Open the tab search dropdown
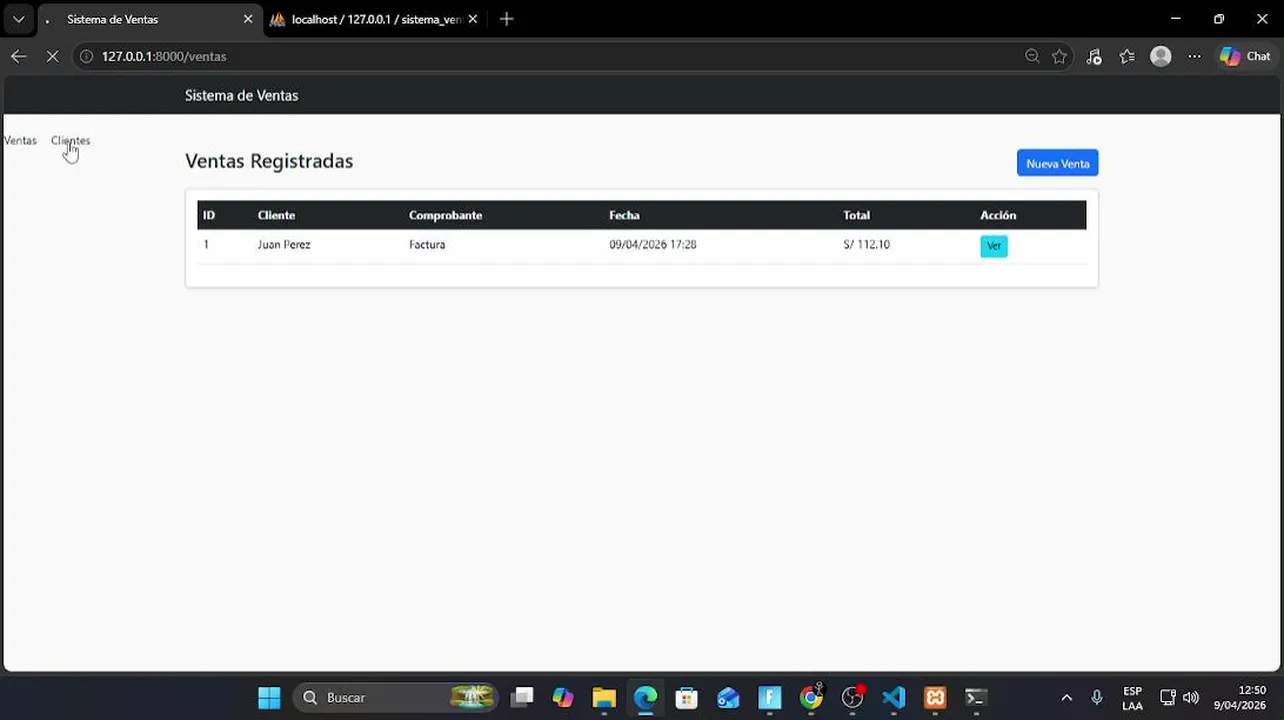This screenshot has height=720, width=1284. tap(18, 19)
